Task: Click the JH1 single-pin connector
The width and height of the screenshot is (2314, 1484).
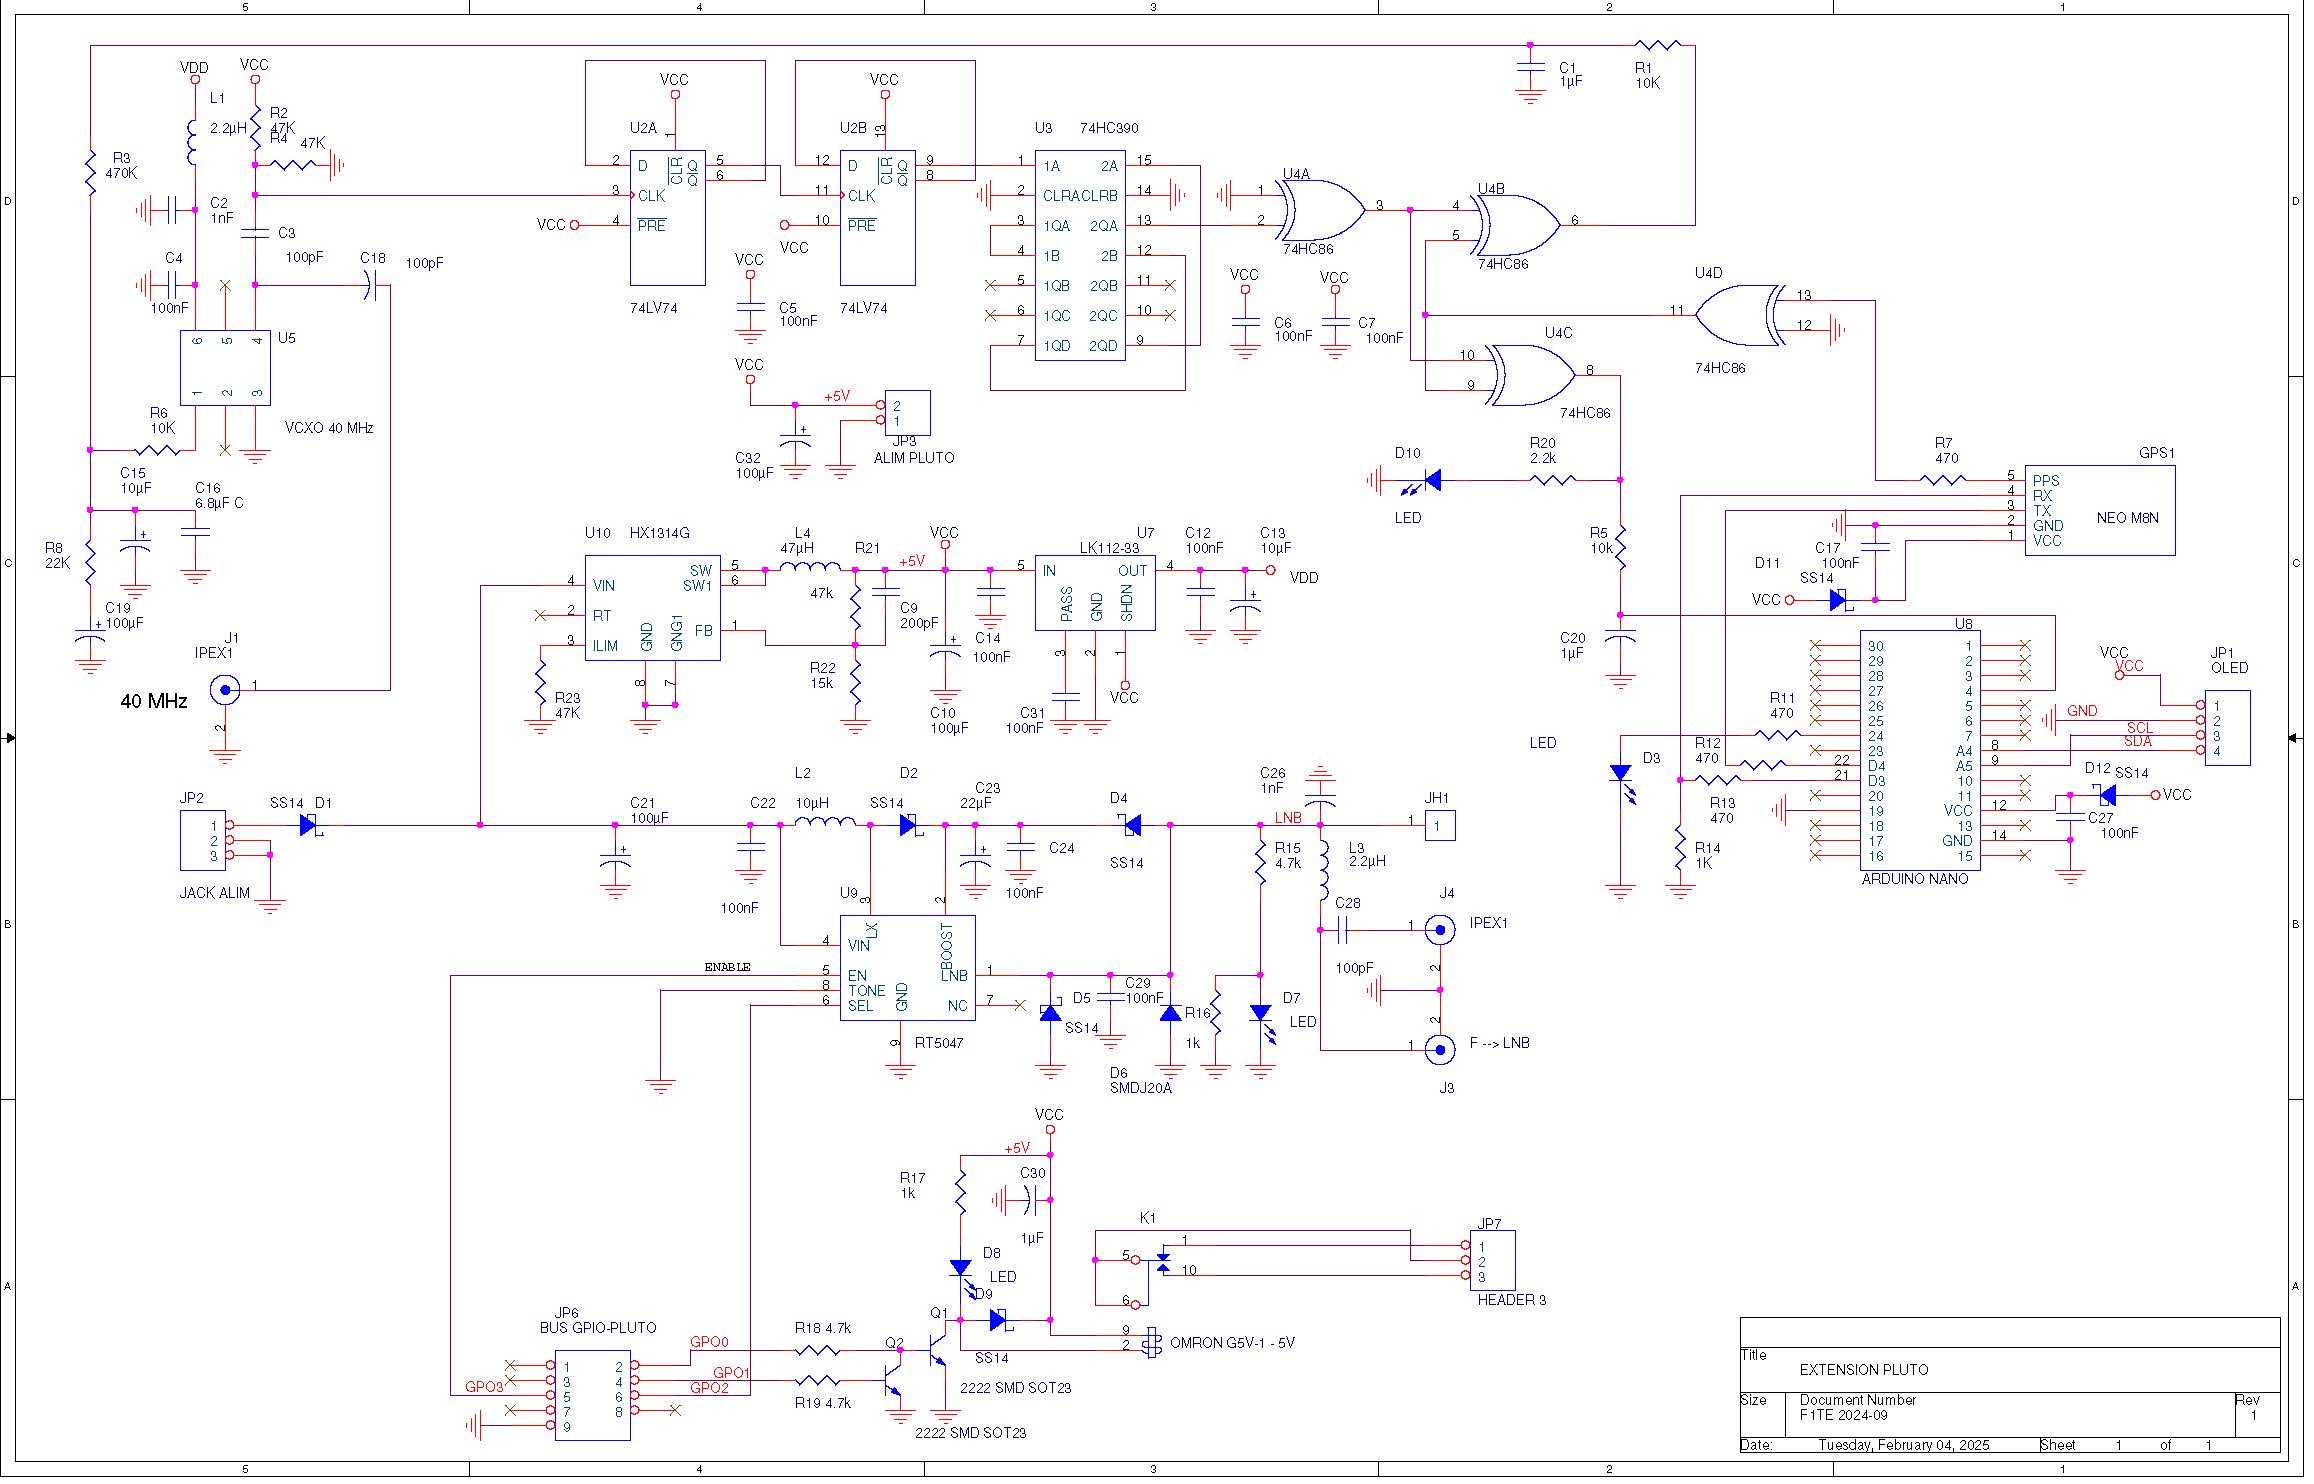Action: click(1440, 826)
